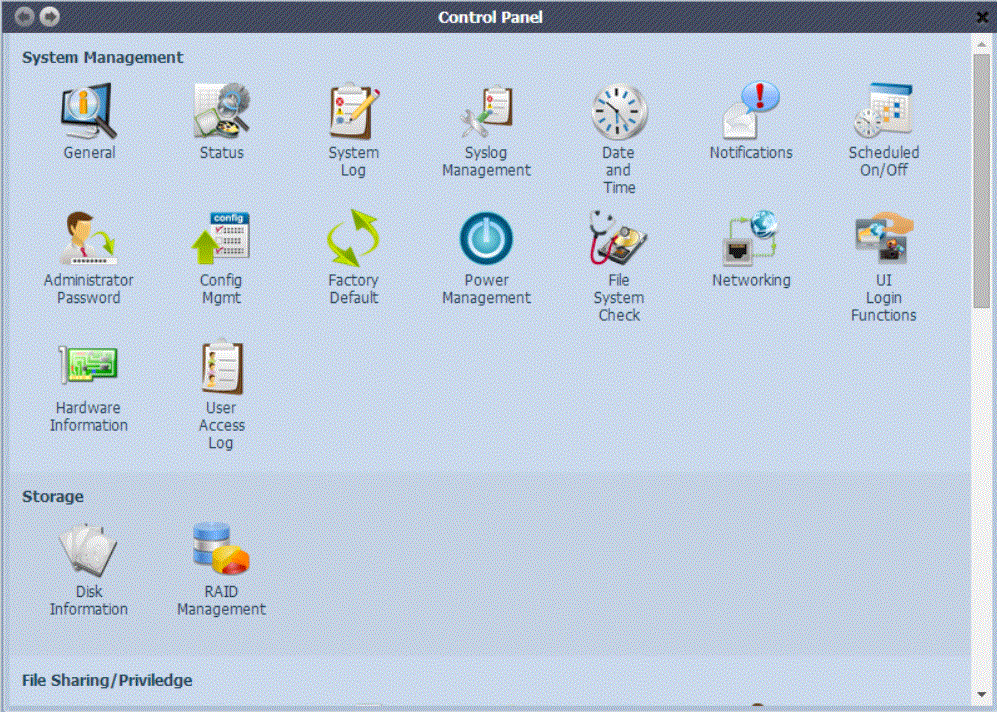Open Hardware Information icon
The image size is (997, 712).
(x=89, y=366)
